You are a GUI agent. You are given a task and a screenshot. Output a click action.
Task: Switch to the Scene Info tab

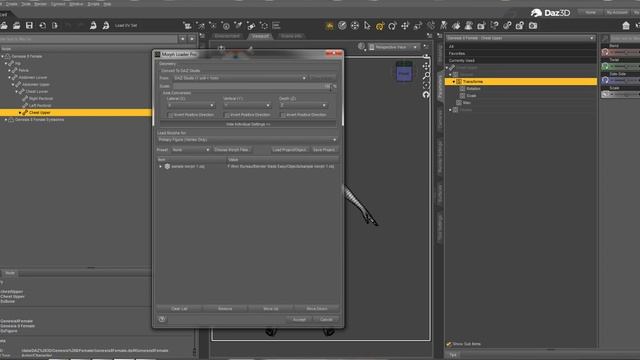pyautogui.click(x=291, y=36)
